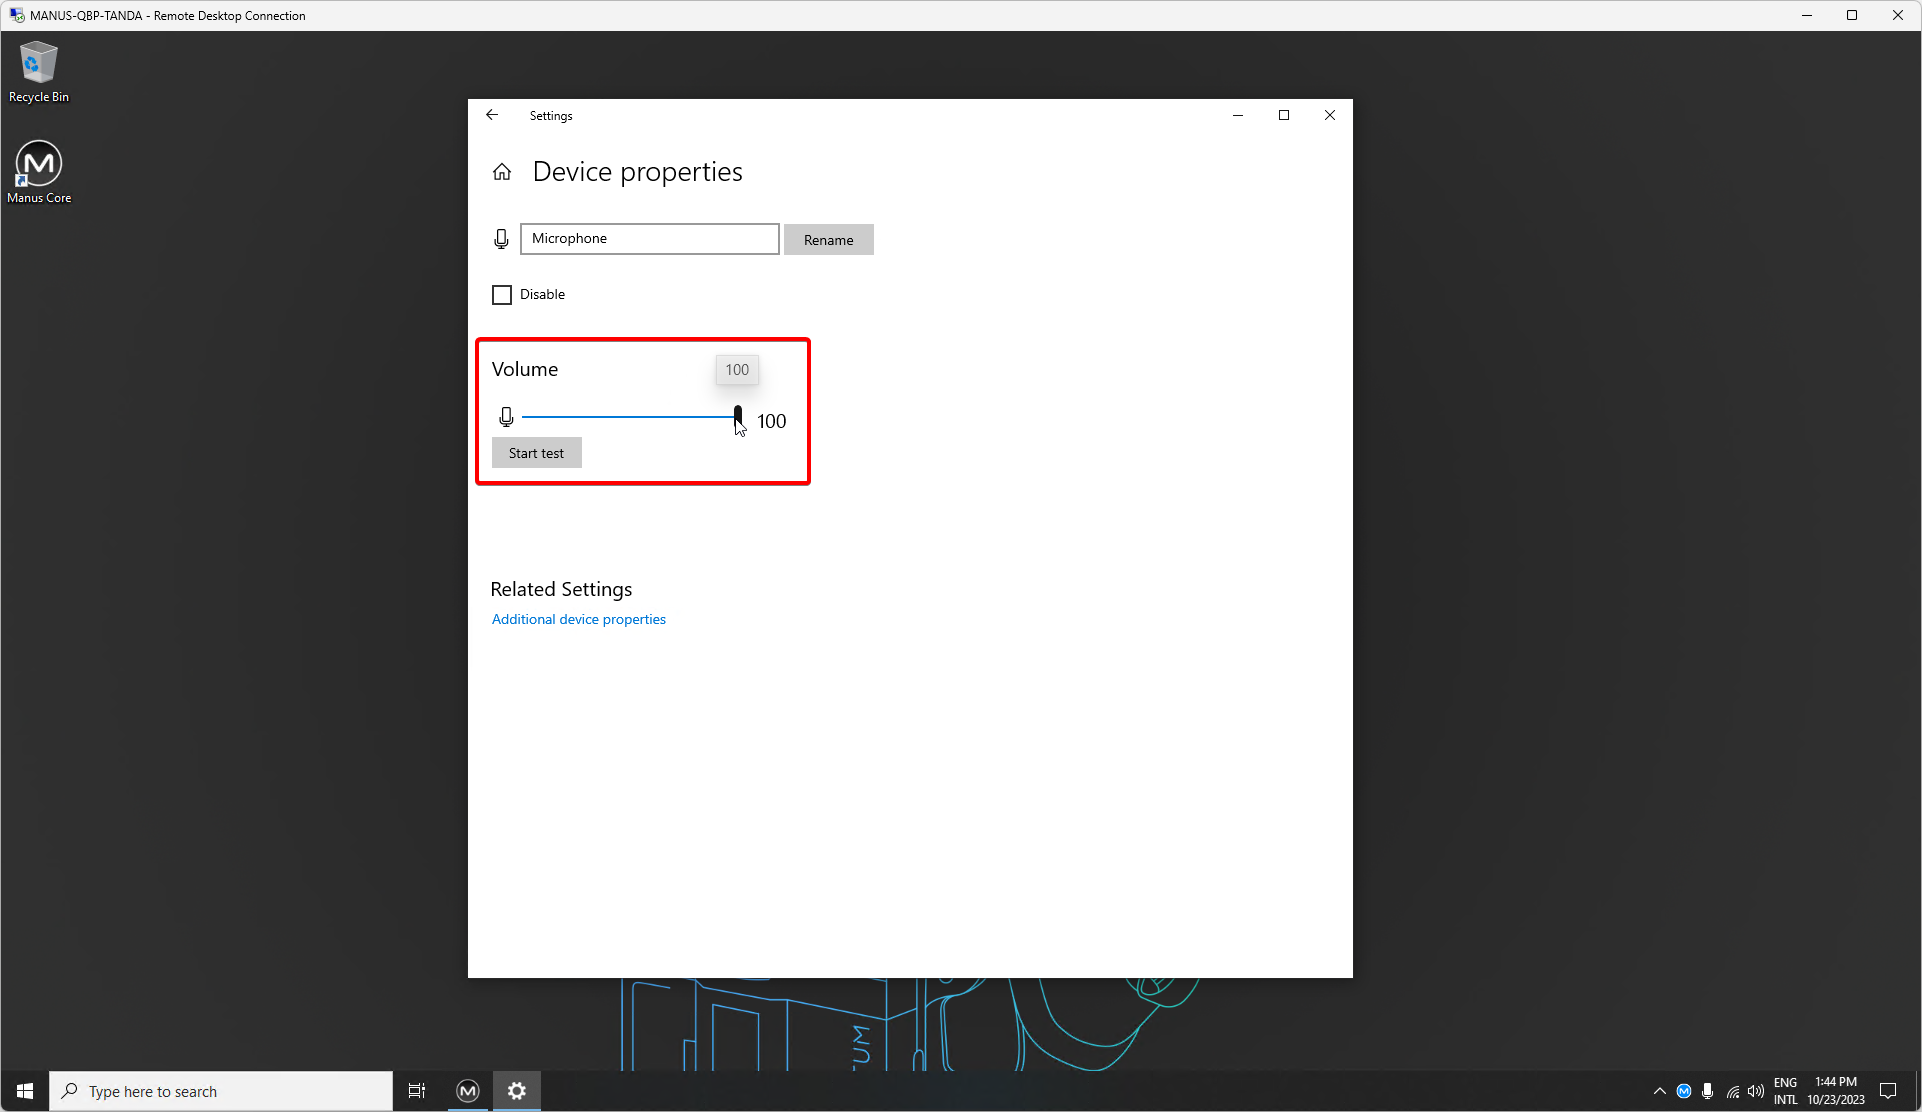Click the Settings back arrow
1922x1112 pixels.
[492, 115]
